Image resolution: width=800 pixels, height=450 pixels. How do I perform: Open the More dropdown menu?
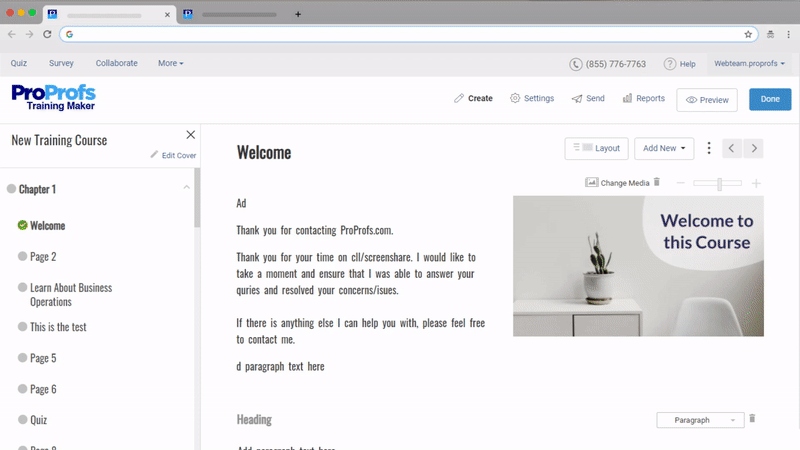pyautogui.click(x=170, y=63)
